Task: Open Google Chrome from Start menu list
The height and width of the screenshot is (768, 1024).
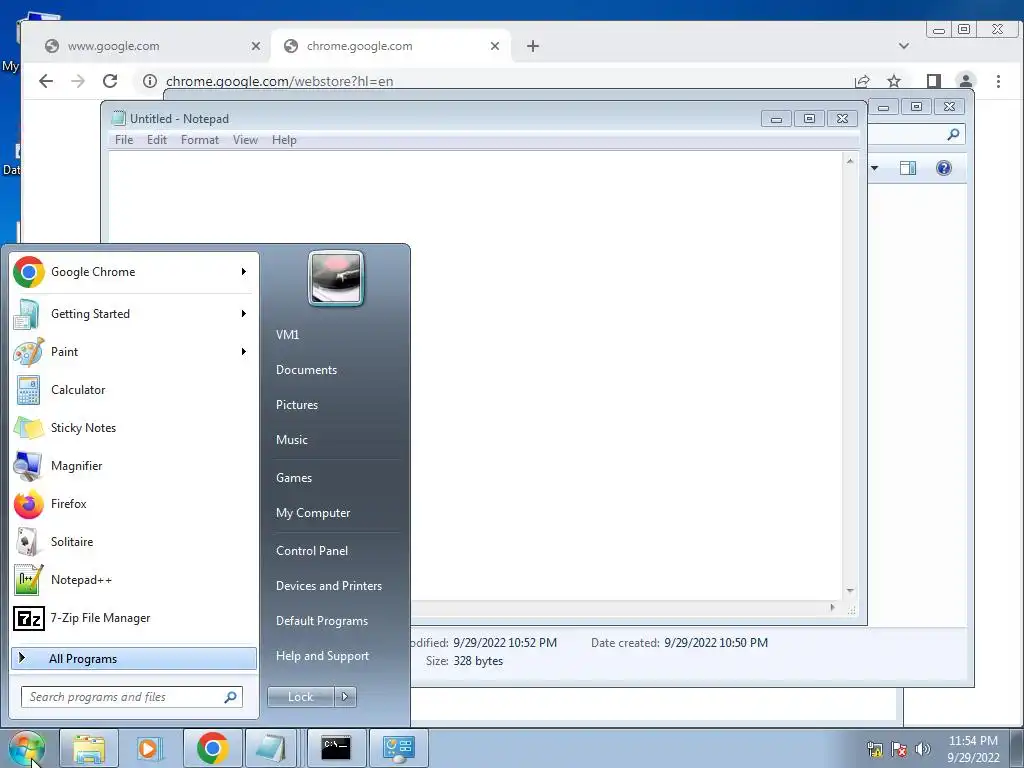Action: [134, 272]
